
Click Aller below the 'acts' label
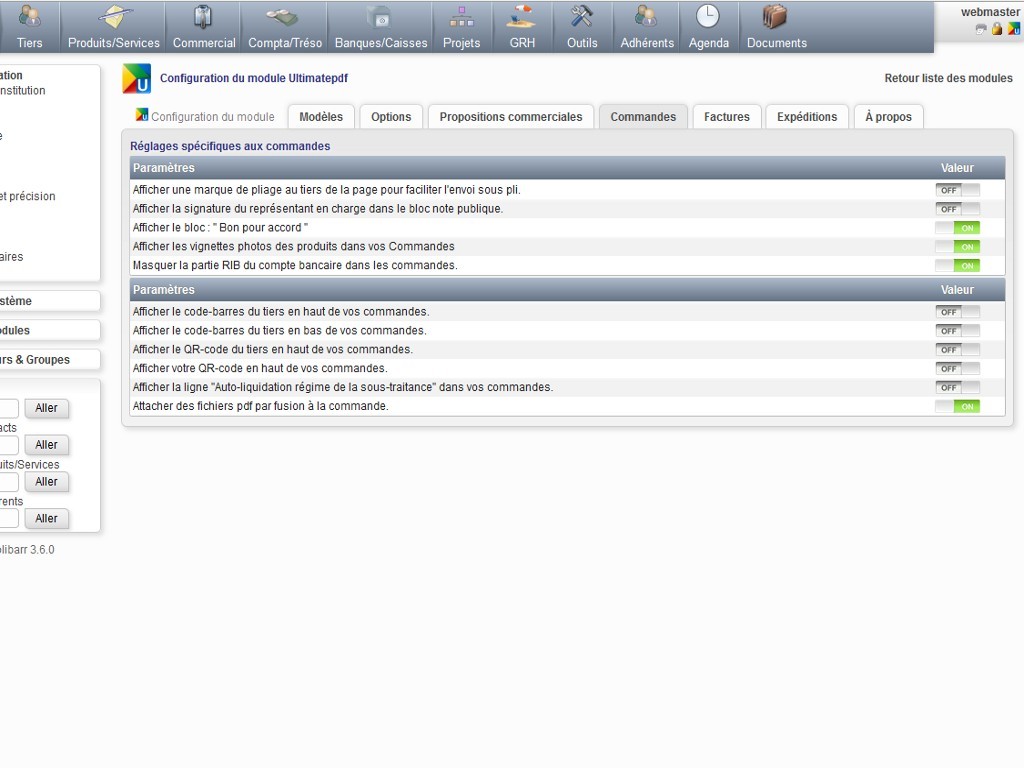46,445
